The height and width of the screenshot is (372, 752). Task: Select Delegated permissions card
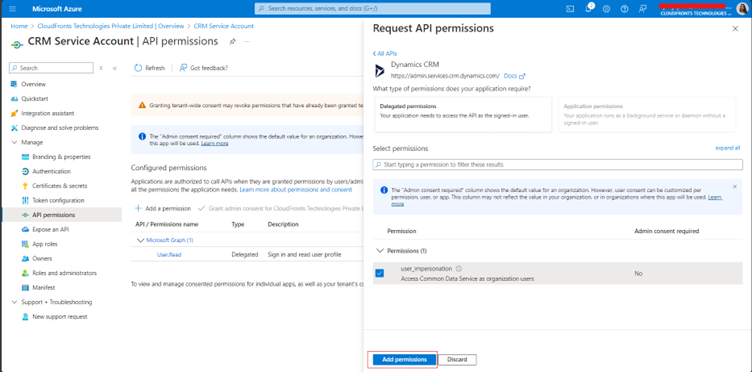click(463, 115)
